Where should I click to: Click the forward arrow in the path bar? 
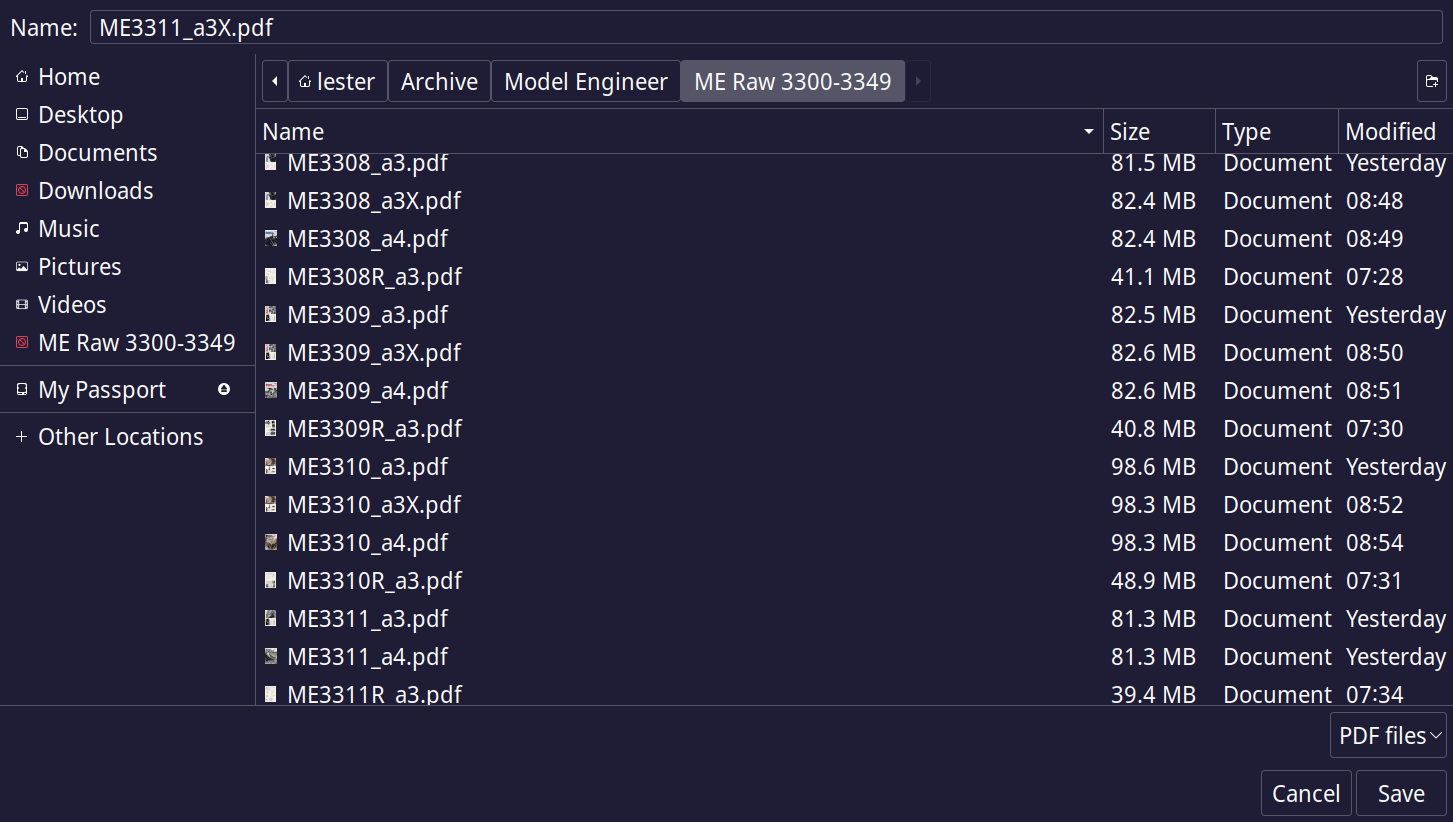click(x=918, y=82)
